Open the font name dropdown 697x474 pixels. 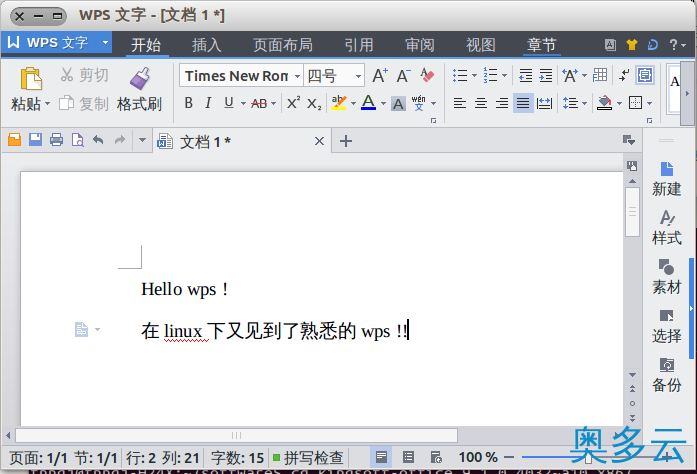[297, 76]
